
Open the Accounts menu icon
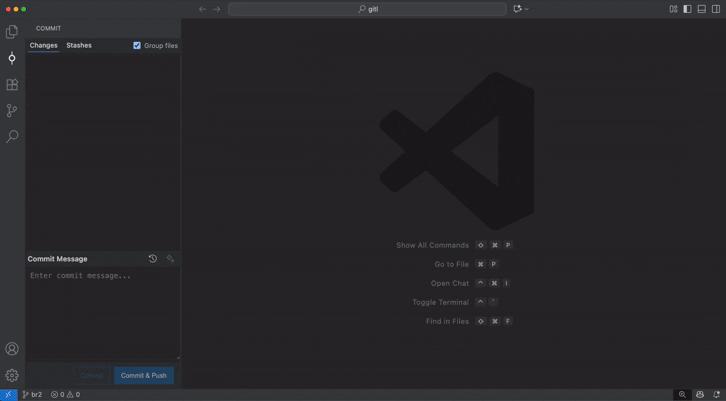click(x=12, y=349)
